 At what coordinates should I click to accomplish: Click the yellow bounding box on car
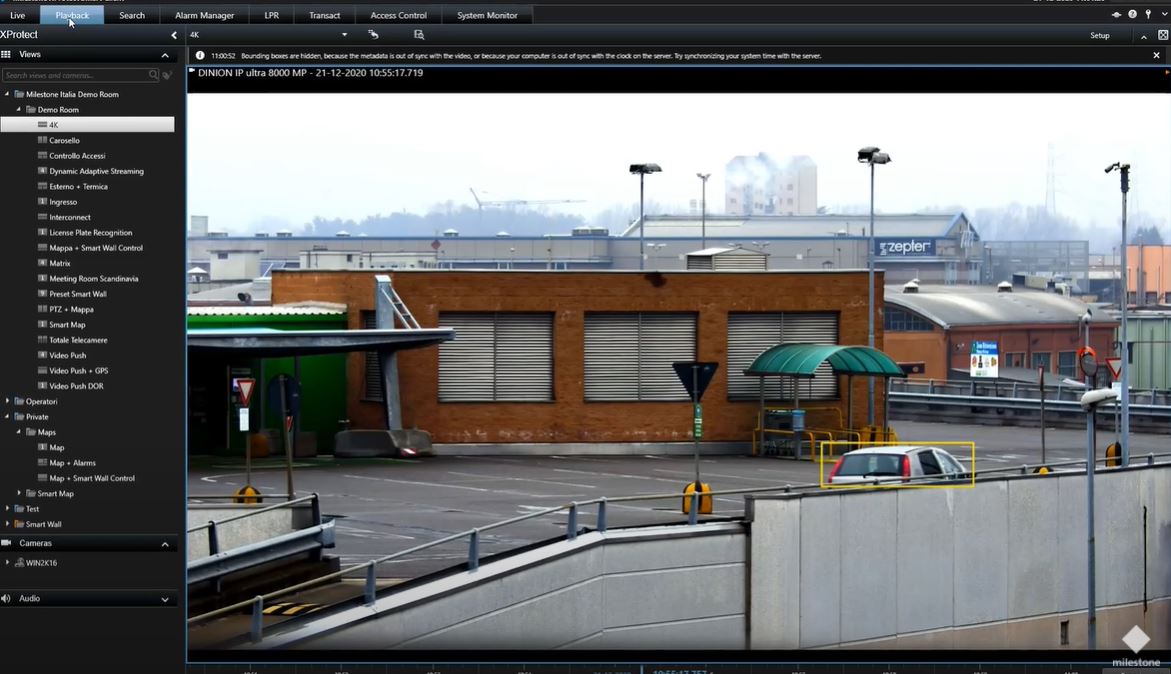(897, 465)
